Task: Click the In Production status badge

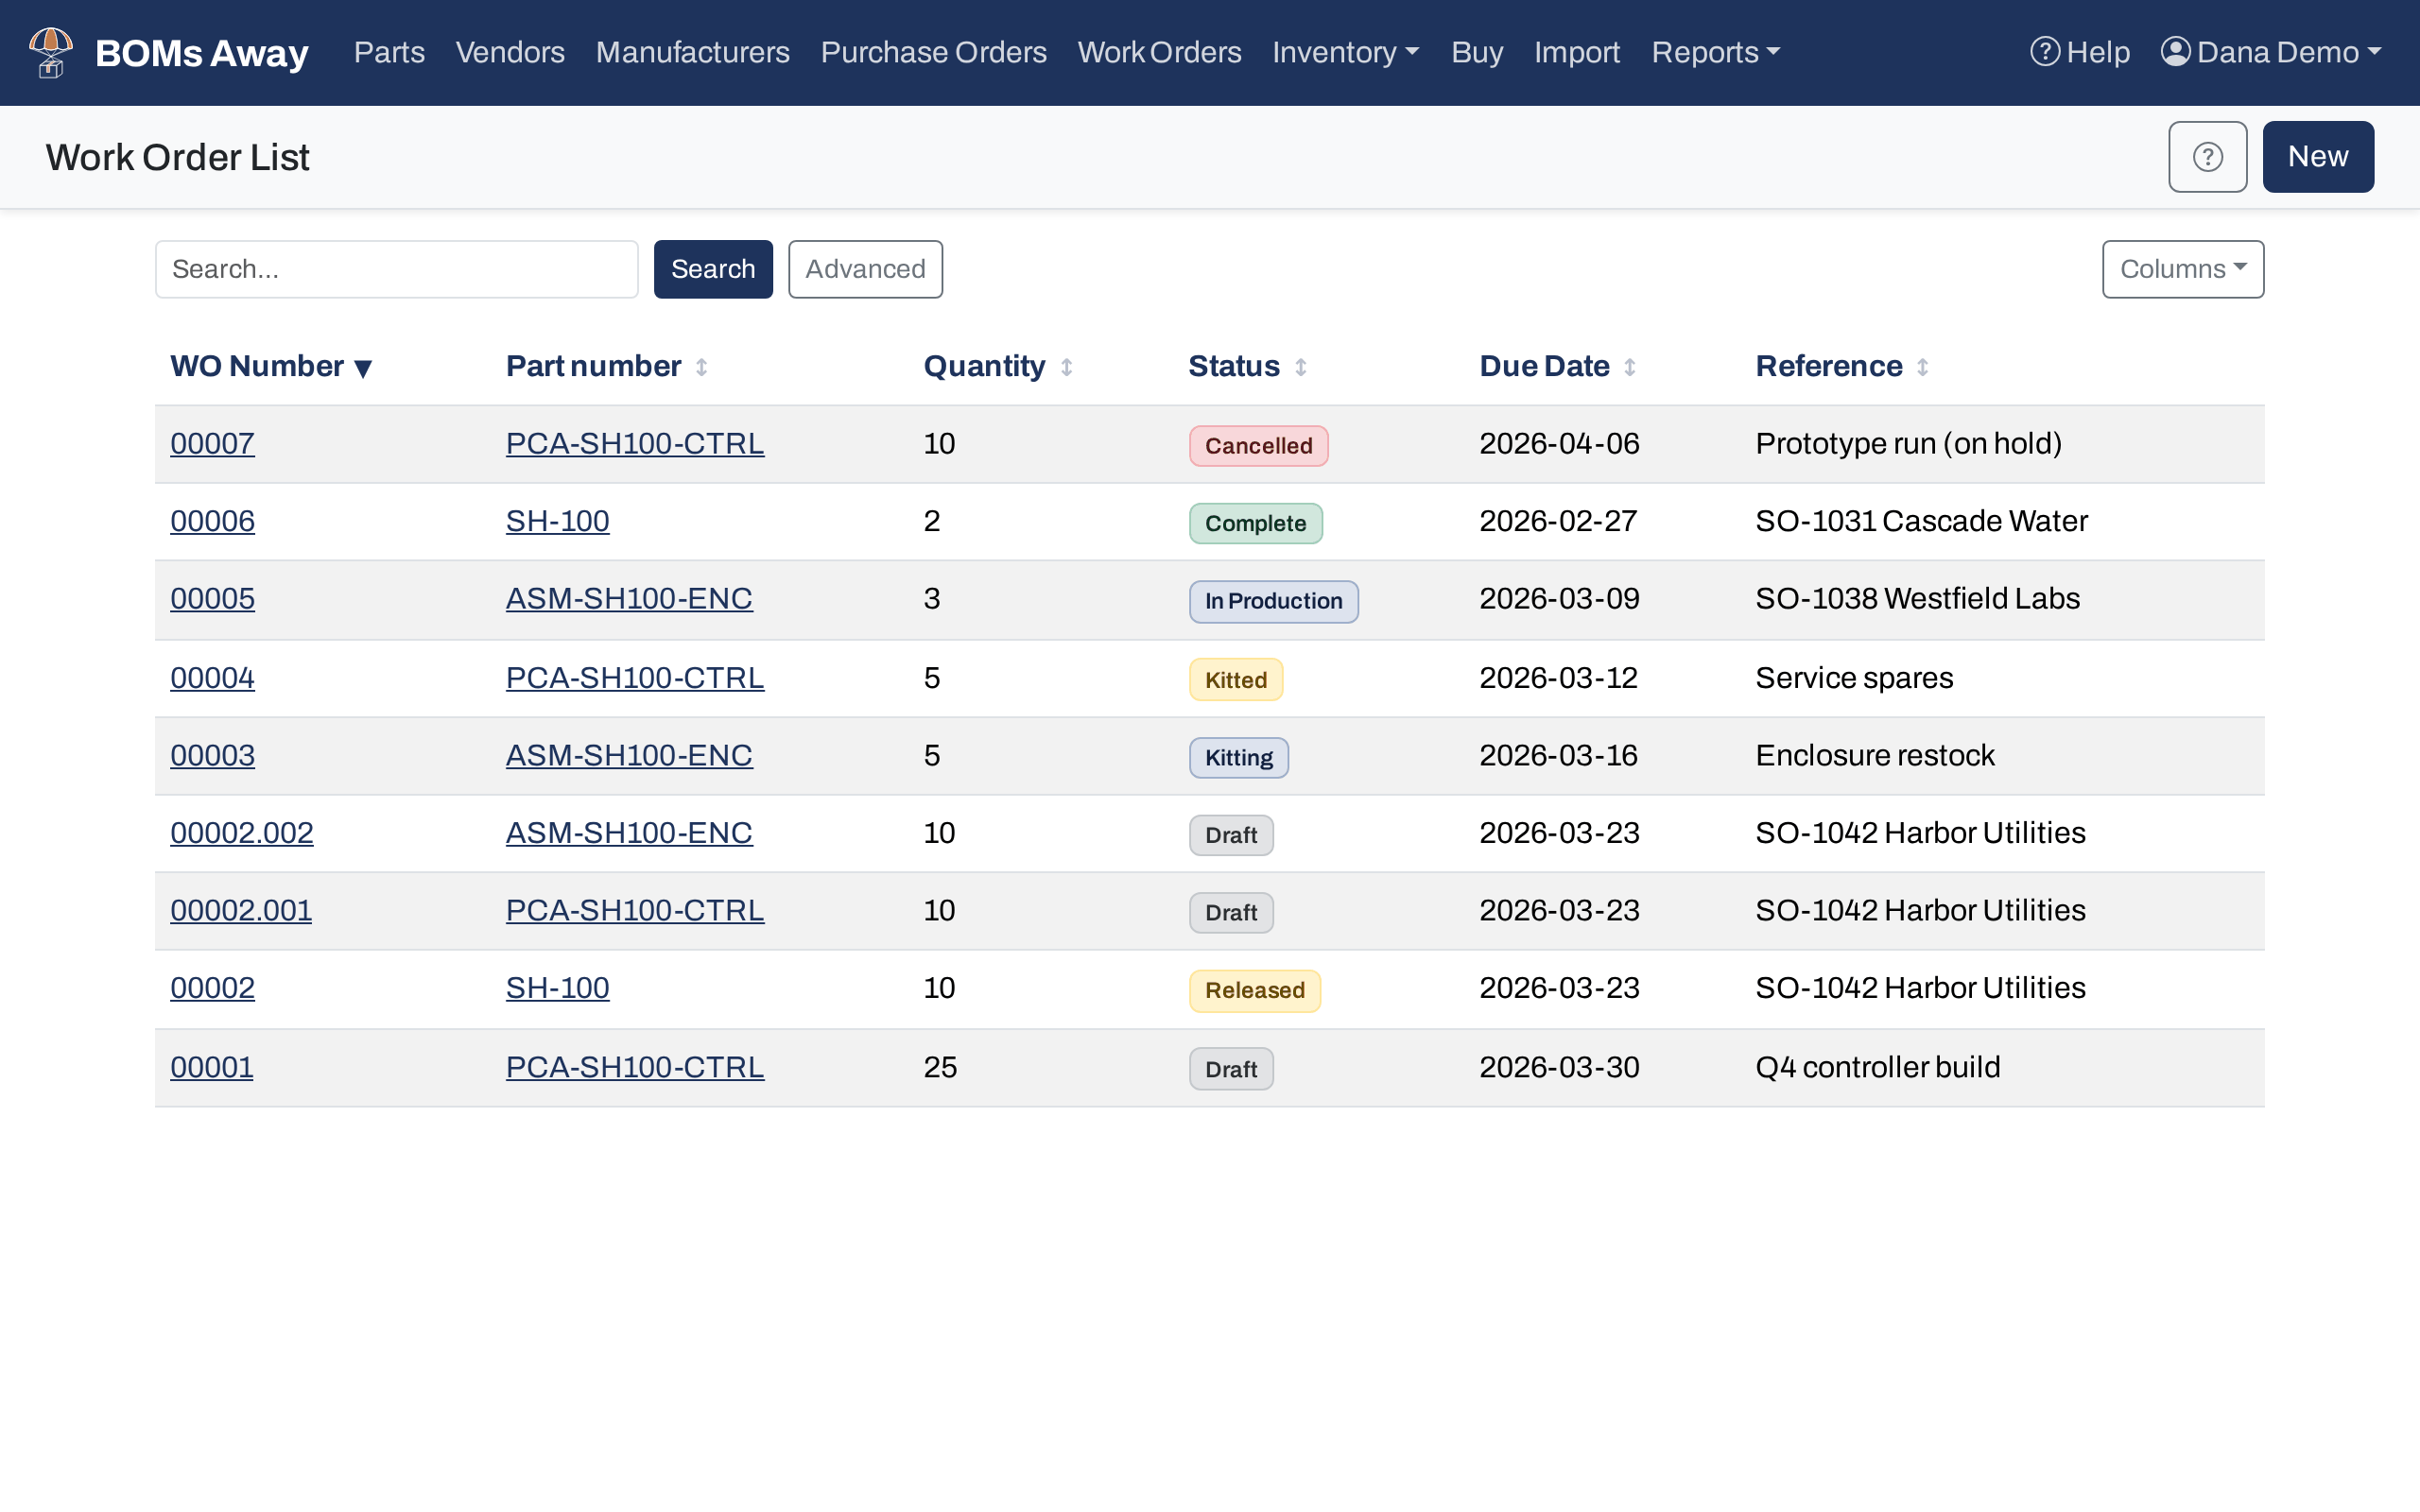Action: click(1274, 601)
